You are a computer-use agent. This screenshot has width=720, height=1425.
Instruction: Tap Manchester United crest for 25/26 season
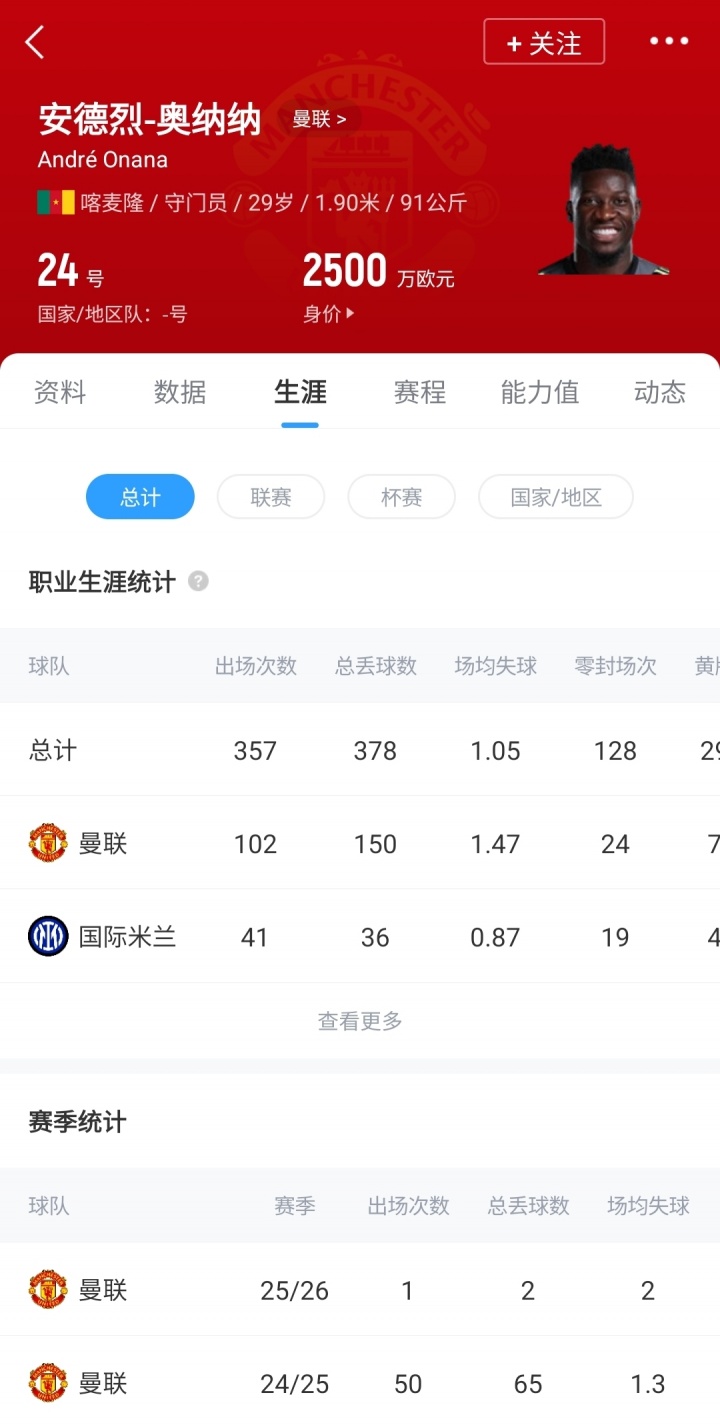pyautogui.click(x=48, y=1290)
